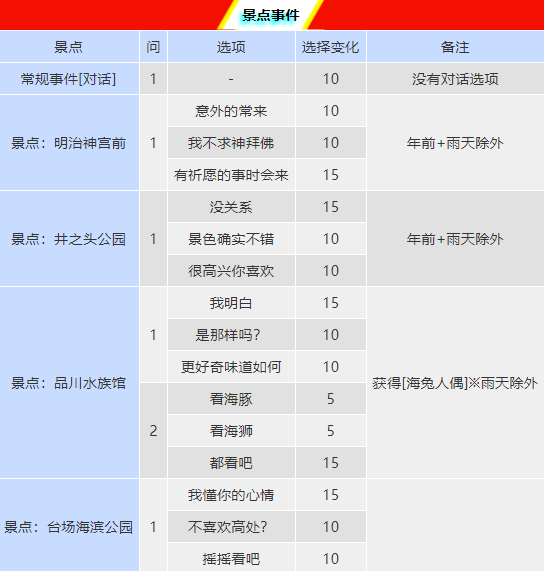Click value 10 beside 景色确实不错
This screenshot has height=571, width=544.
pos(331,239)
